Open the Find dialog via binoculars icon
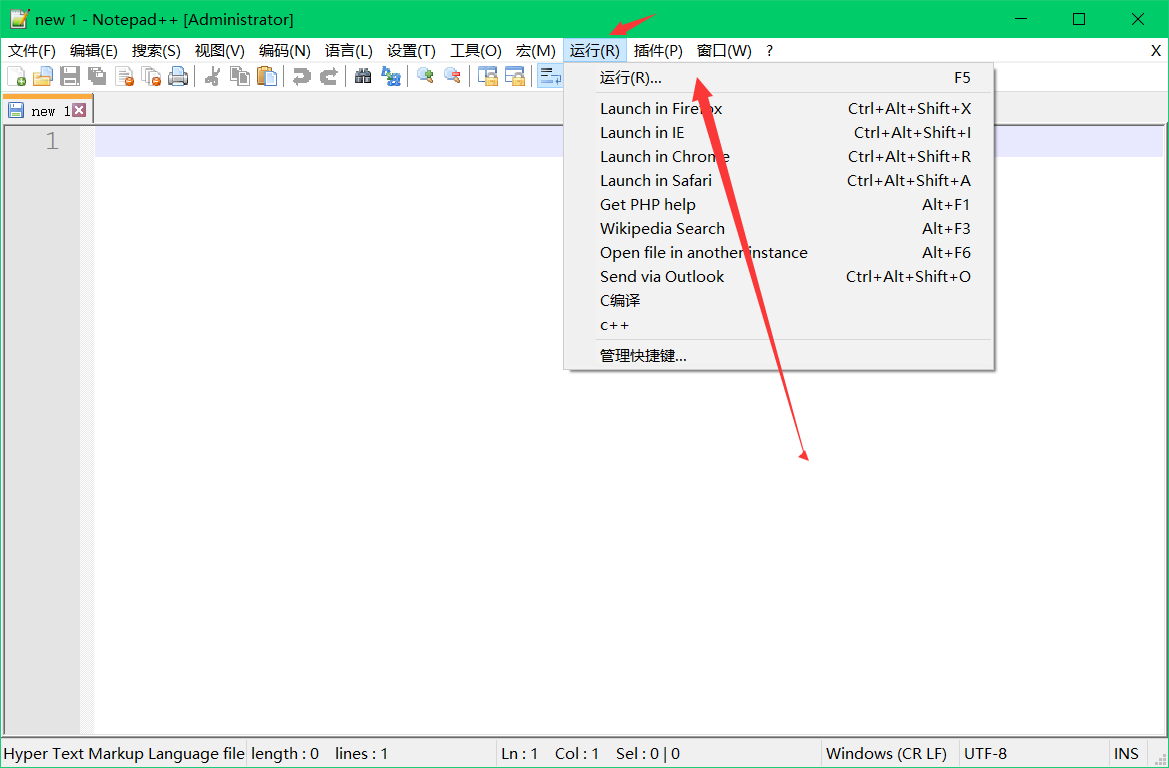The width and height of the screenshot is (1169, 768). [364, 76]
